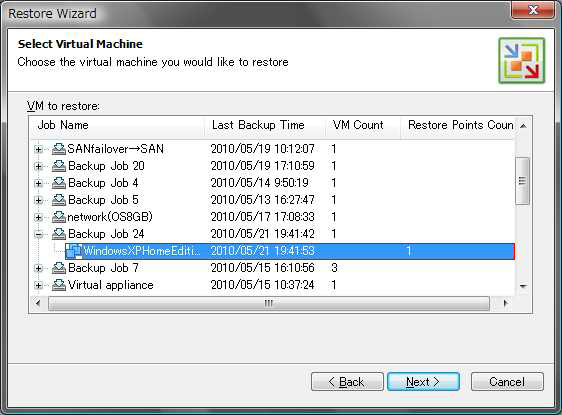Click the VM Count column header

[363, 125]
